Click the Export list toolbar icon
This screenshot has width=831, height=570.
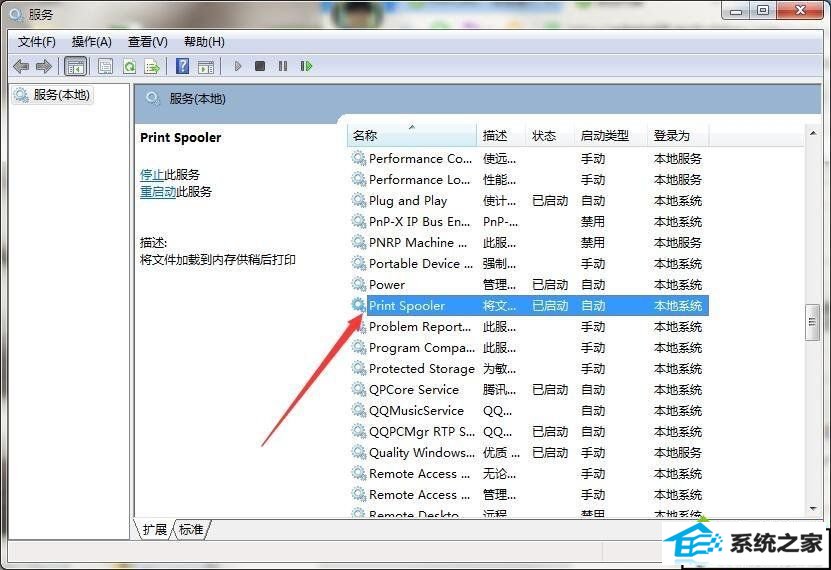pyautogui.click(x=152, y=66)
